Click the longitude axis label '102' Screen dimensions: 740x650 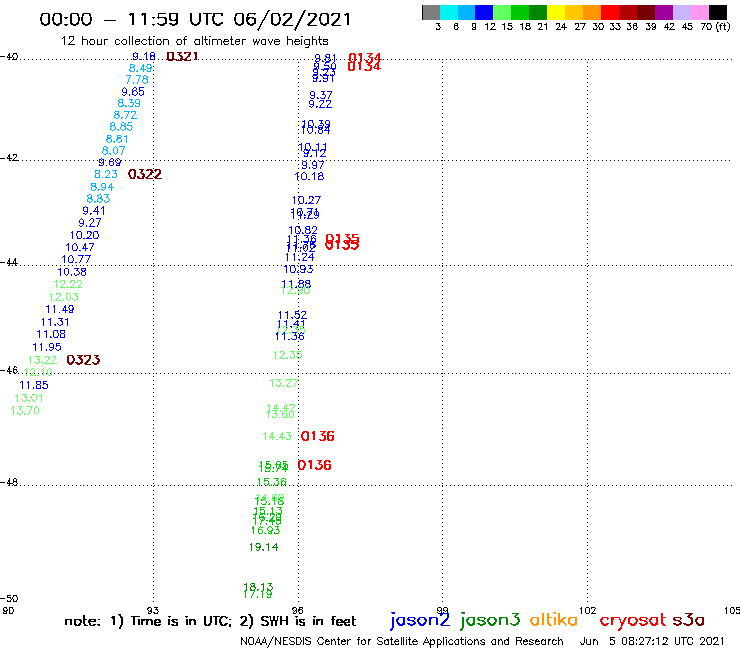click(x=588, y=610)
